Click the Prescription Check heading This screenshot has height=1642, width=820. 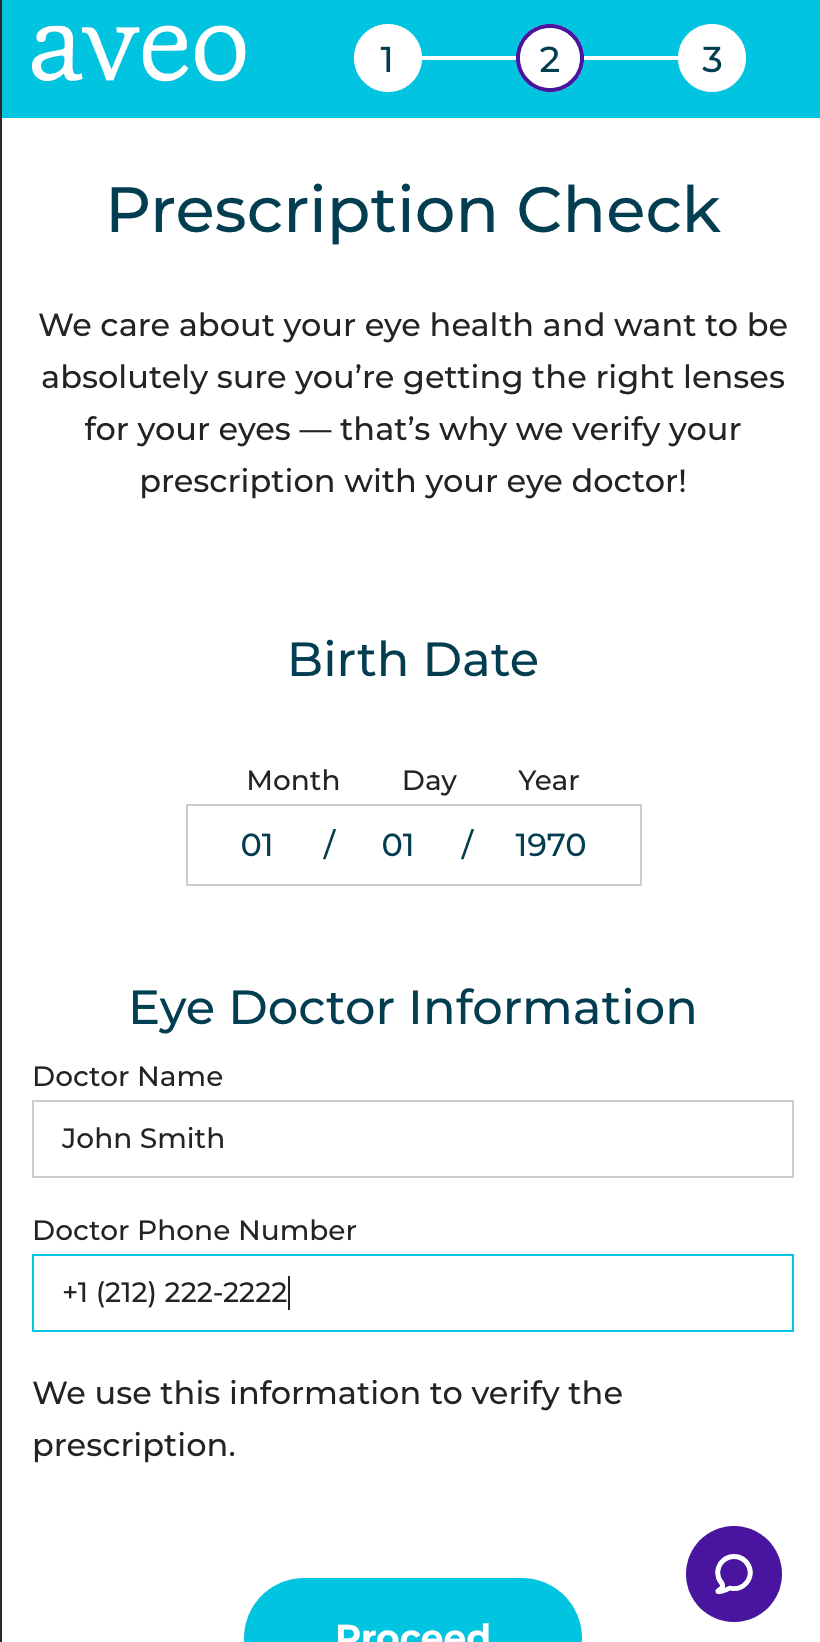(413, 210)
